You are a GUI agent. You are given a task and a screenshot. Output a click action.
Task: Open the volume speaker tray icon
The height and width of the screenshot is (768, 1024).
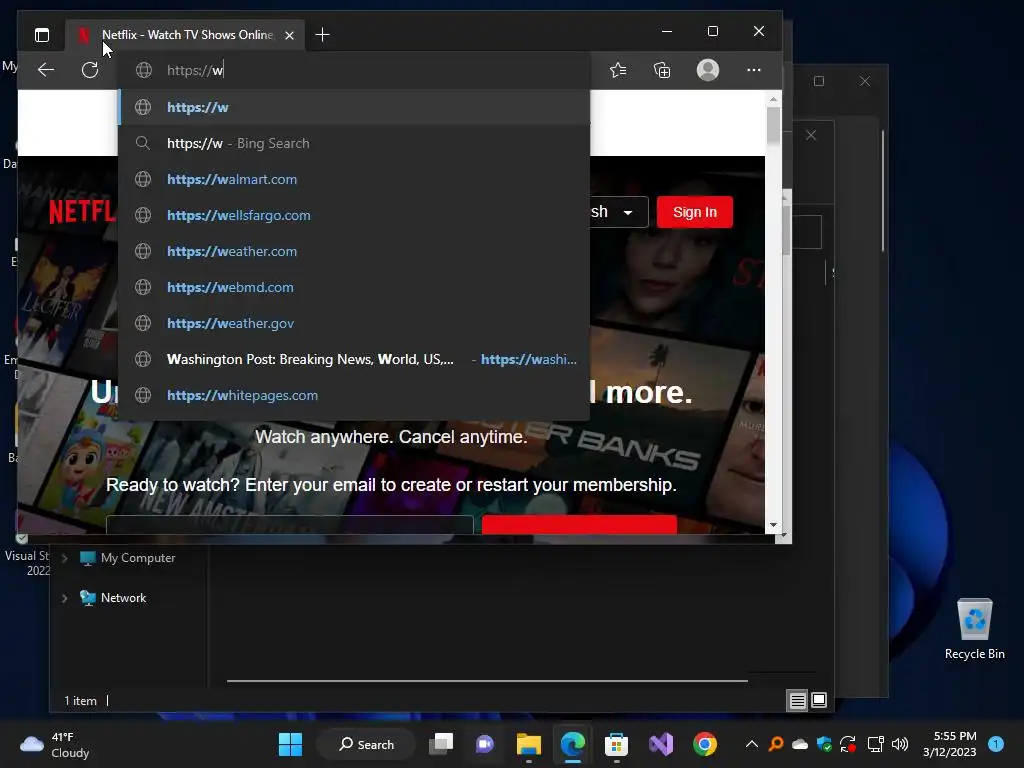pyautogui.click(x=900, y=744)
